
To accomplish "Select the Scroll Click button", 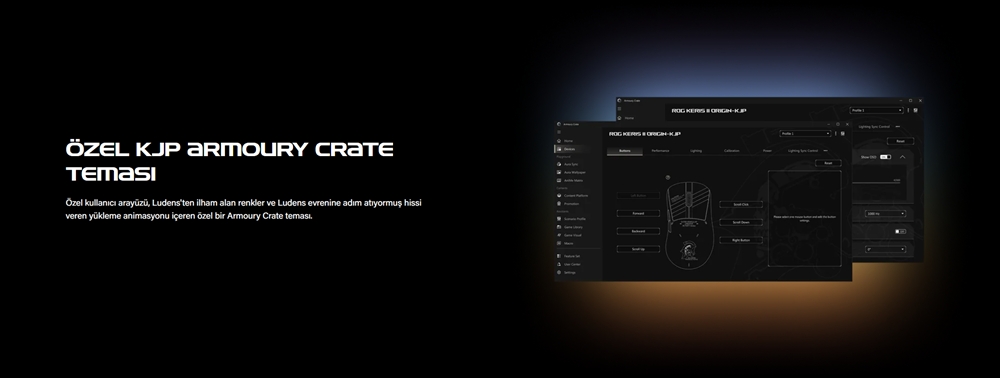I will 740,205.
